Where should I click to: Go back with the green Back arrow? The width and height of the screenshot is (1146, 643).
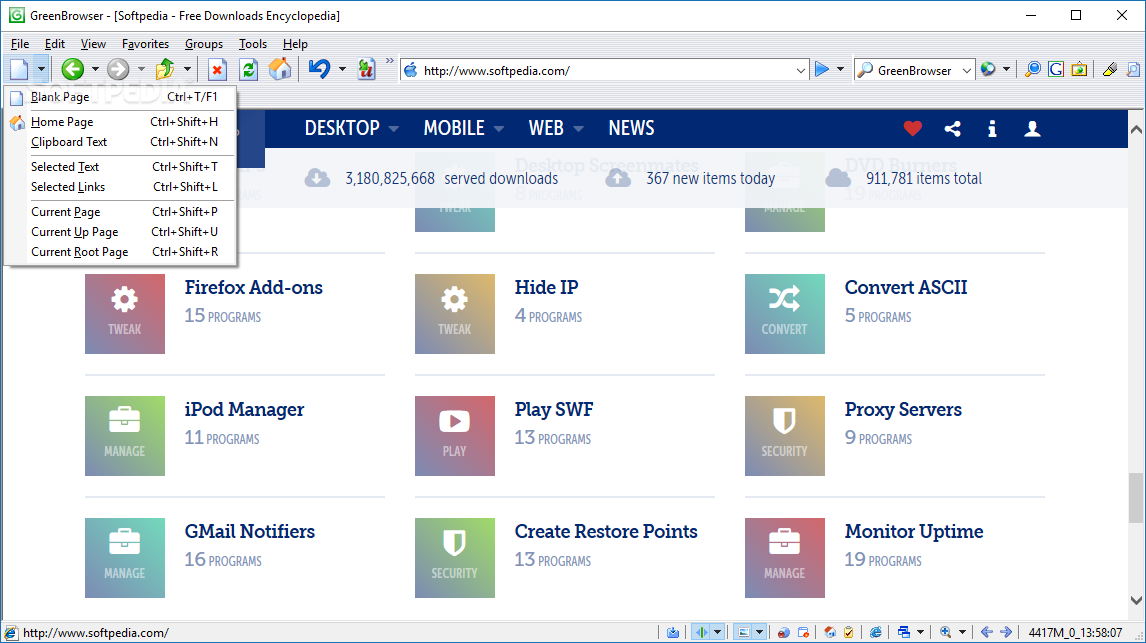[72, 70]
